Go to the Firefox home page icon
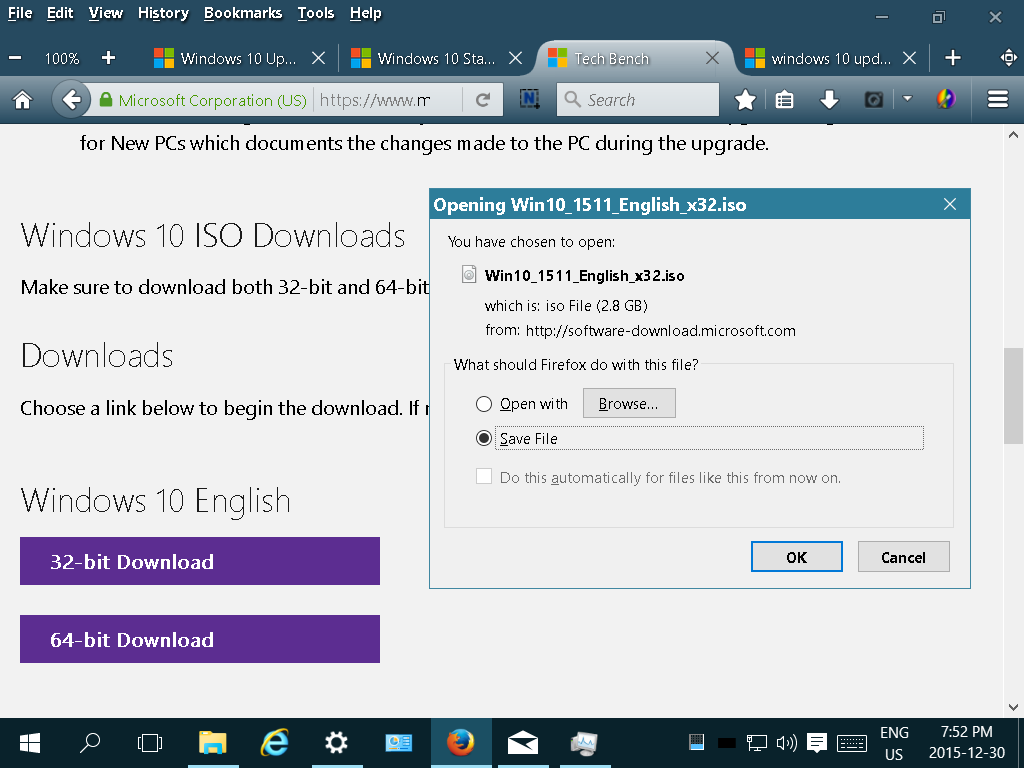 tap(22, 100)
